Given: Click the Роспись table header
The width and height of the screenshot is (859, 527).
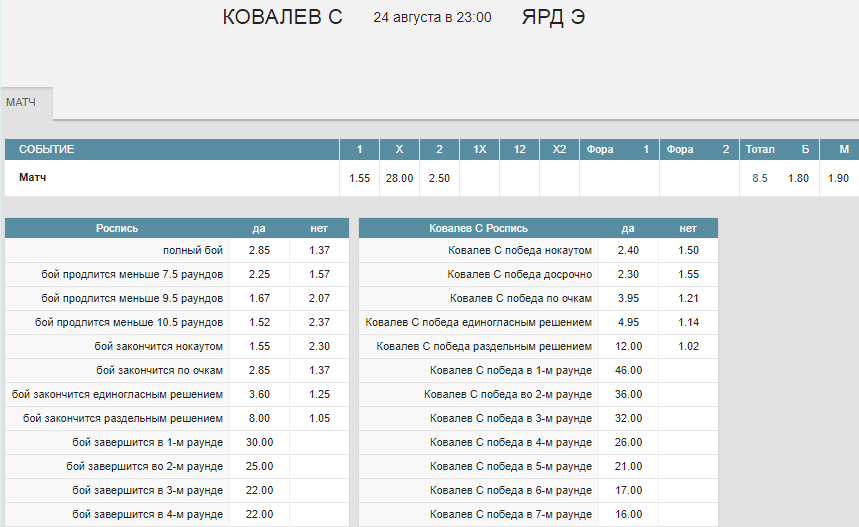Looking at the screenshot, I should [x=117, y=228].
